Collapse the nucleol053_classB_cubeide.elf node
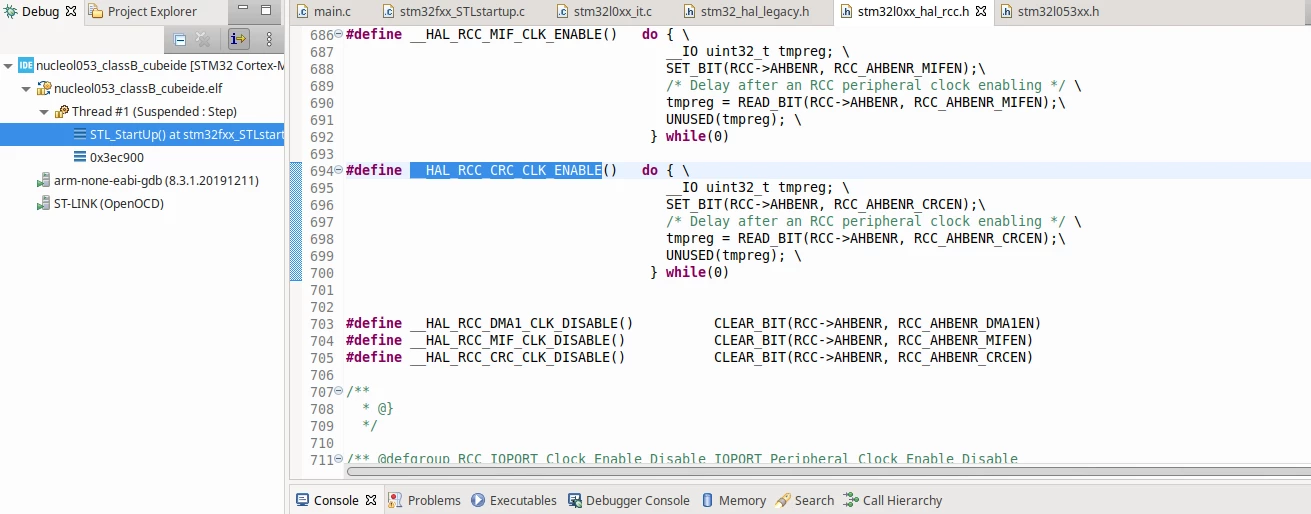Image resolution: width=1311 pixels, height=514 pixels. [x=27, y=88]
